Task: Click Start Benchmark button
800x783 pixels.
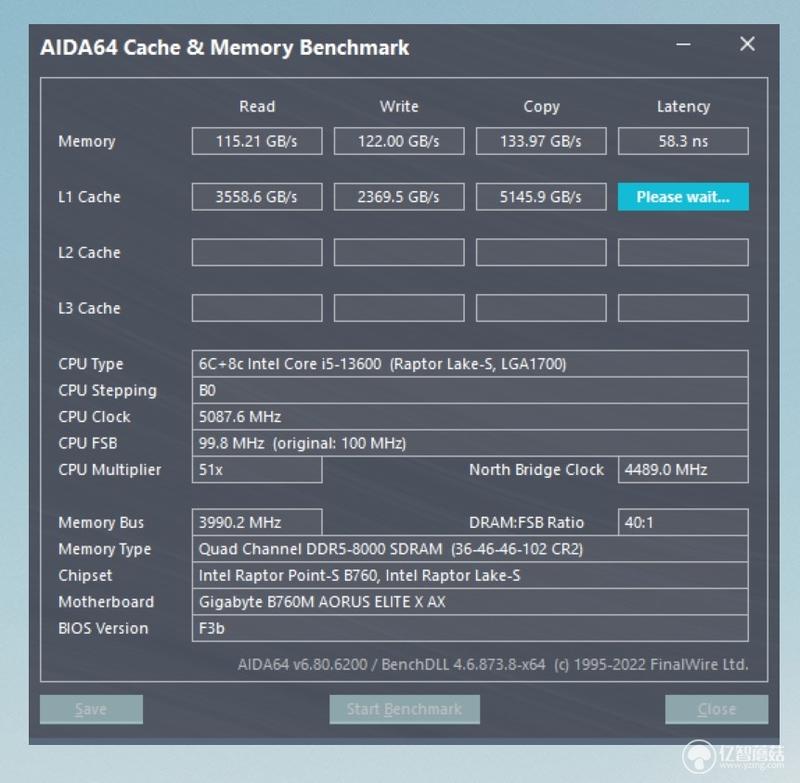Action: 405,709
